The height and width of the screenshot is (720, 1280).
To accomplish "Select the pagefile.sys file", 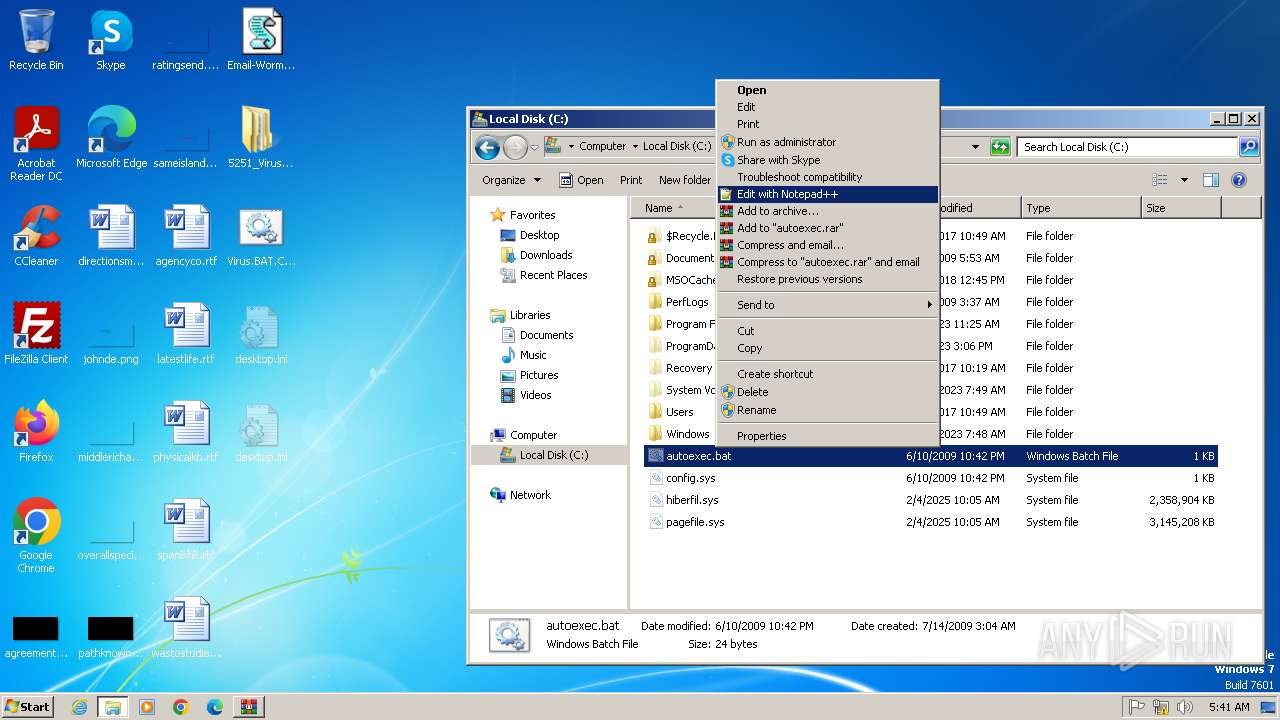I will (930, 522).
